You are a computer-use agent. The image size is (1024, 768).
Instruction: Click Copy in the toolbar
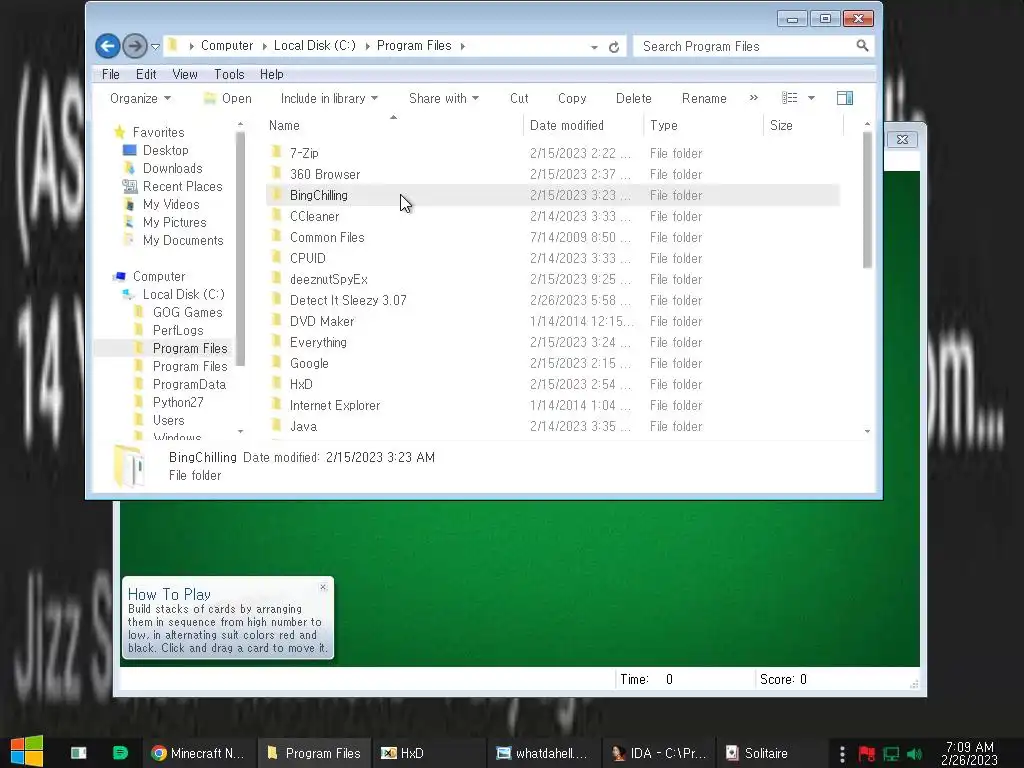click(x=572, y=99)
